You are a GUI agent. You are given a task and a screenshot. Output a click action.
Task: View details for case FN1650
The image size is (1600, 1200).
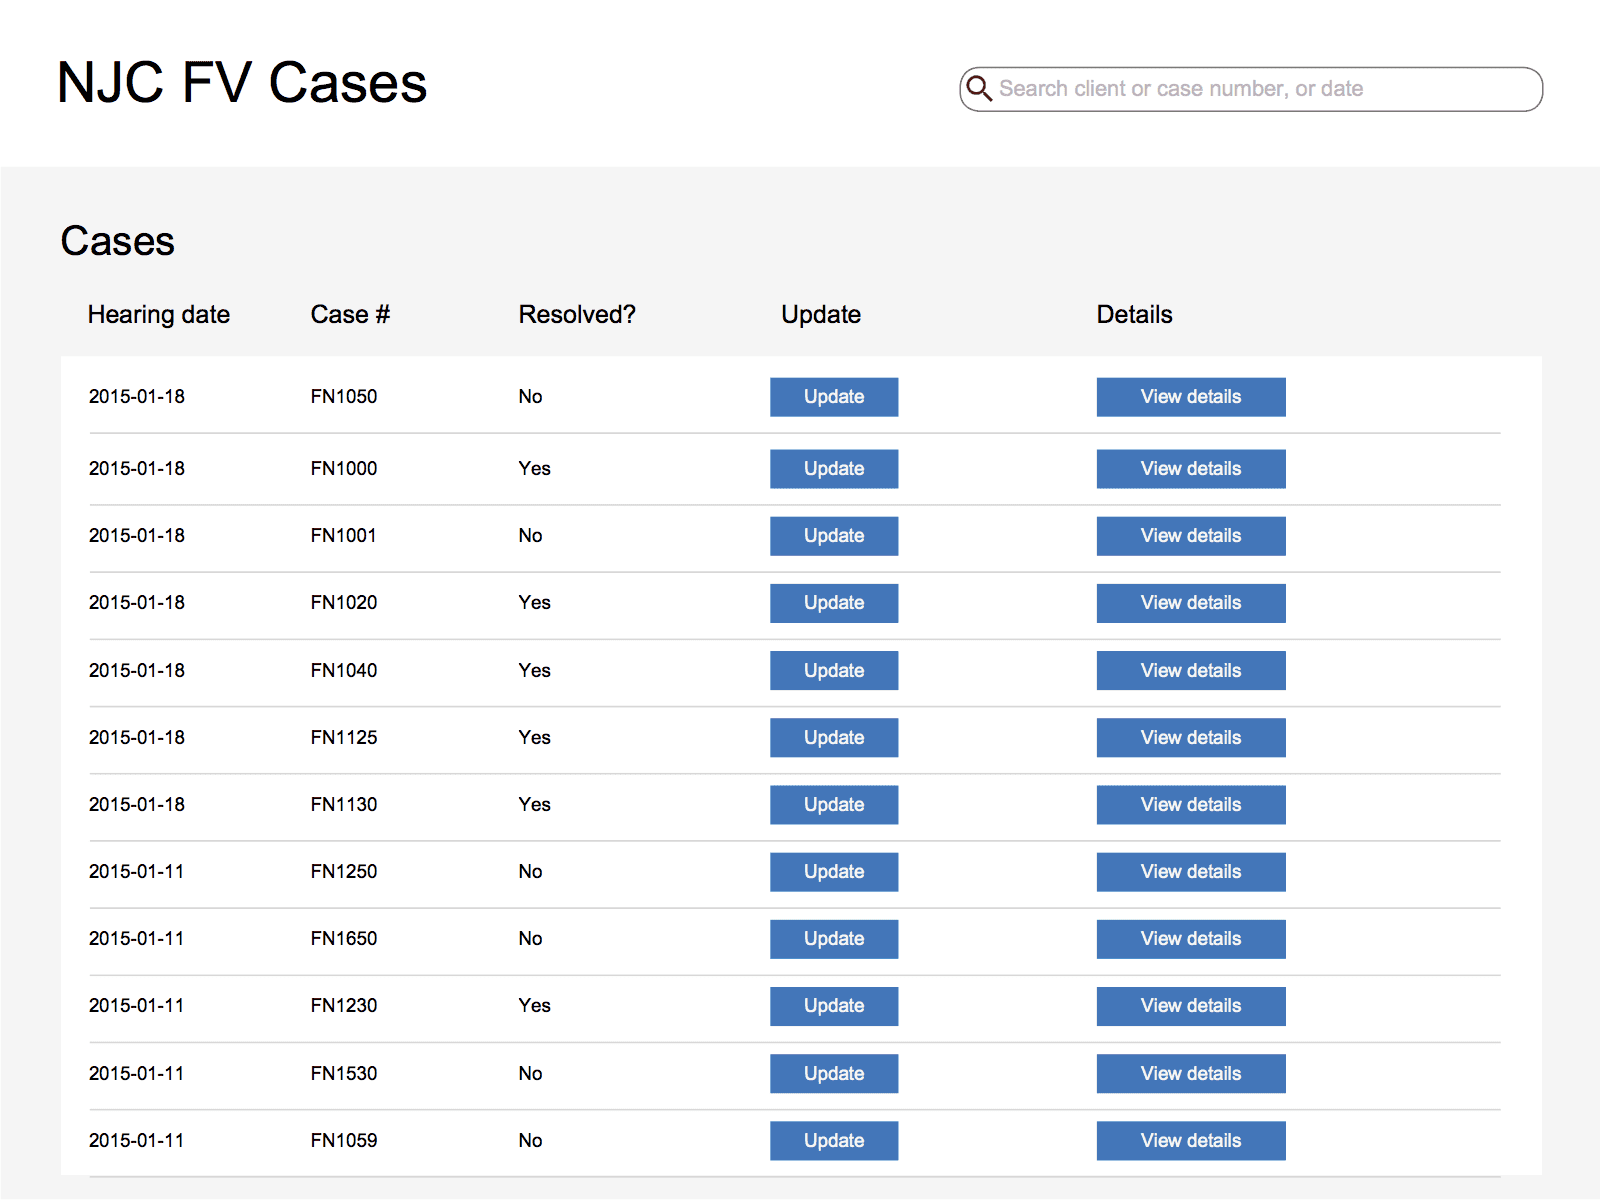1191,939
